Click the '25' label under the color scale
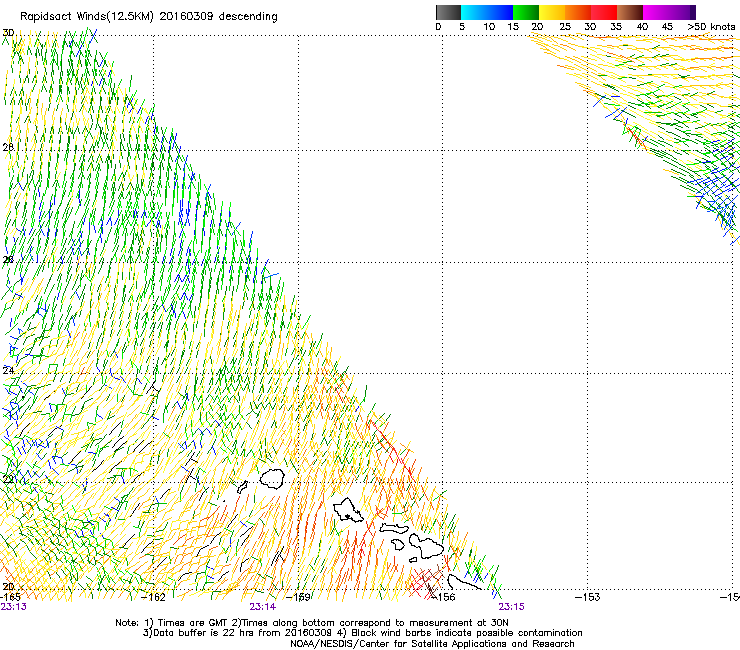Viewport: 740px width, 650px height. coord(565,27)
